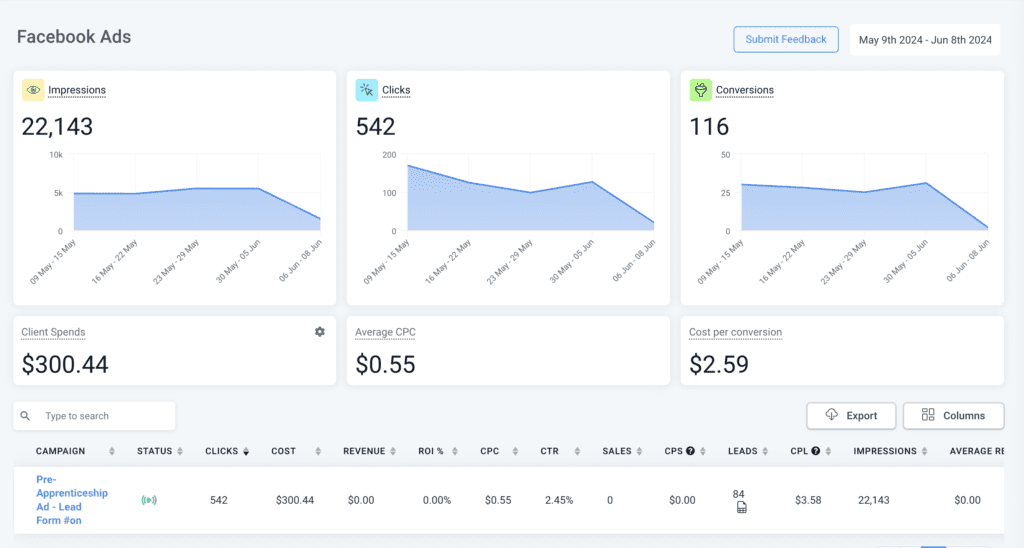Sort table by Clicks column
This screenshot has width=1024, height=548.
(x=246, y=451)
